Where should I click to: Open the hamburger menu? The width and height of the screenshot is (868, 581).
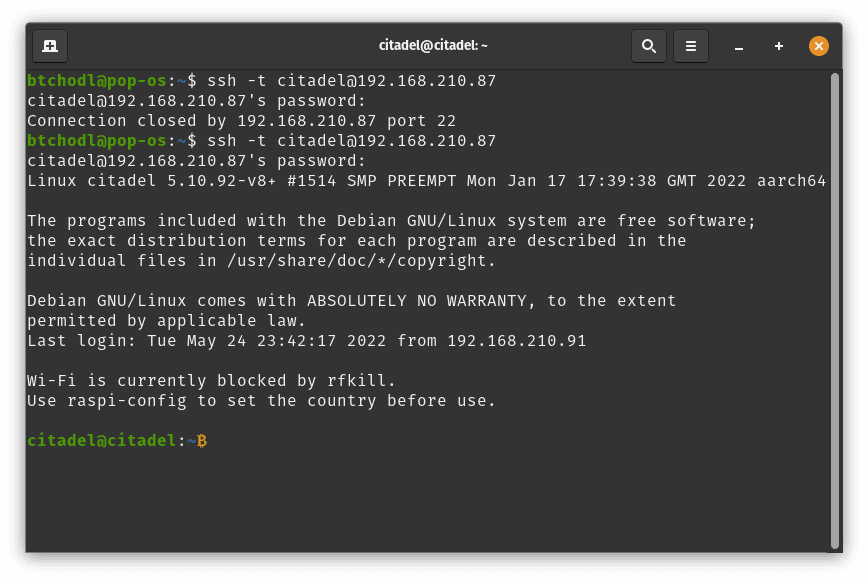click(691, 46)
